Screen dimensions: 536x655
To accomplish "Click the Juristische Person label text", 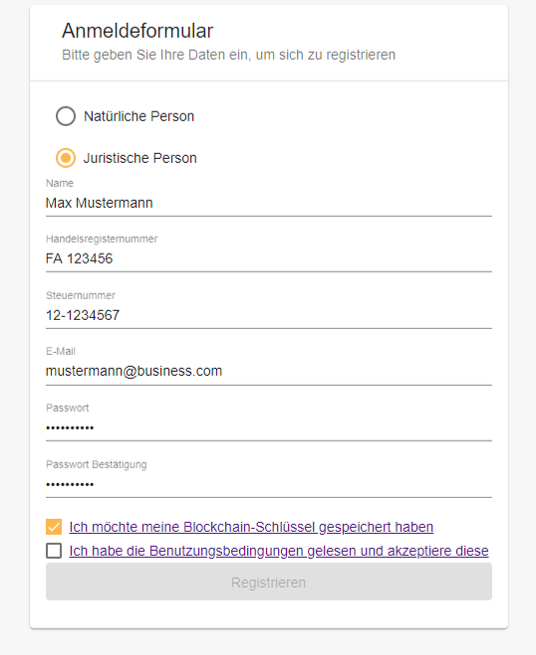I will 140,158.
